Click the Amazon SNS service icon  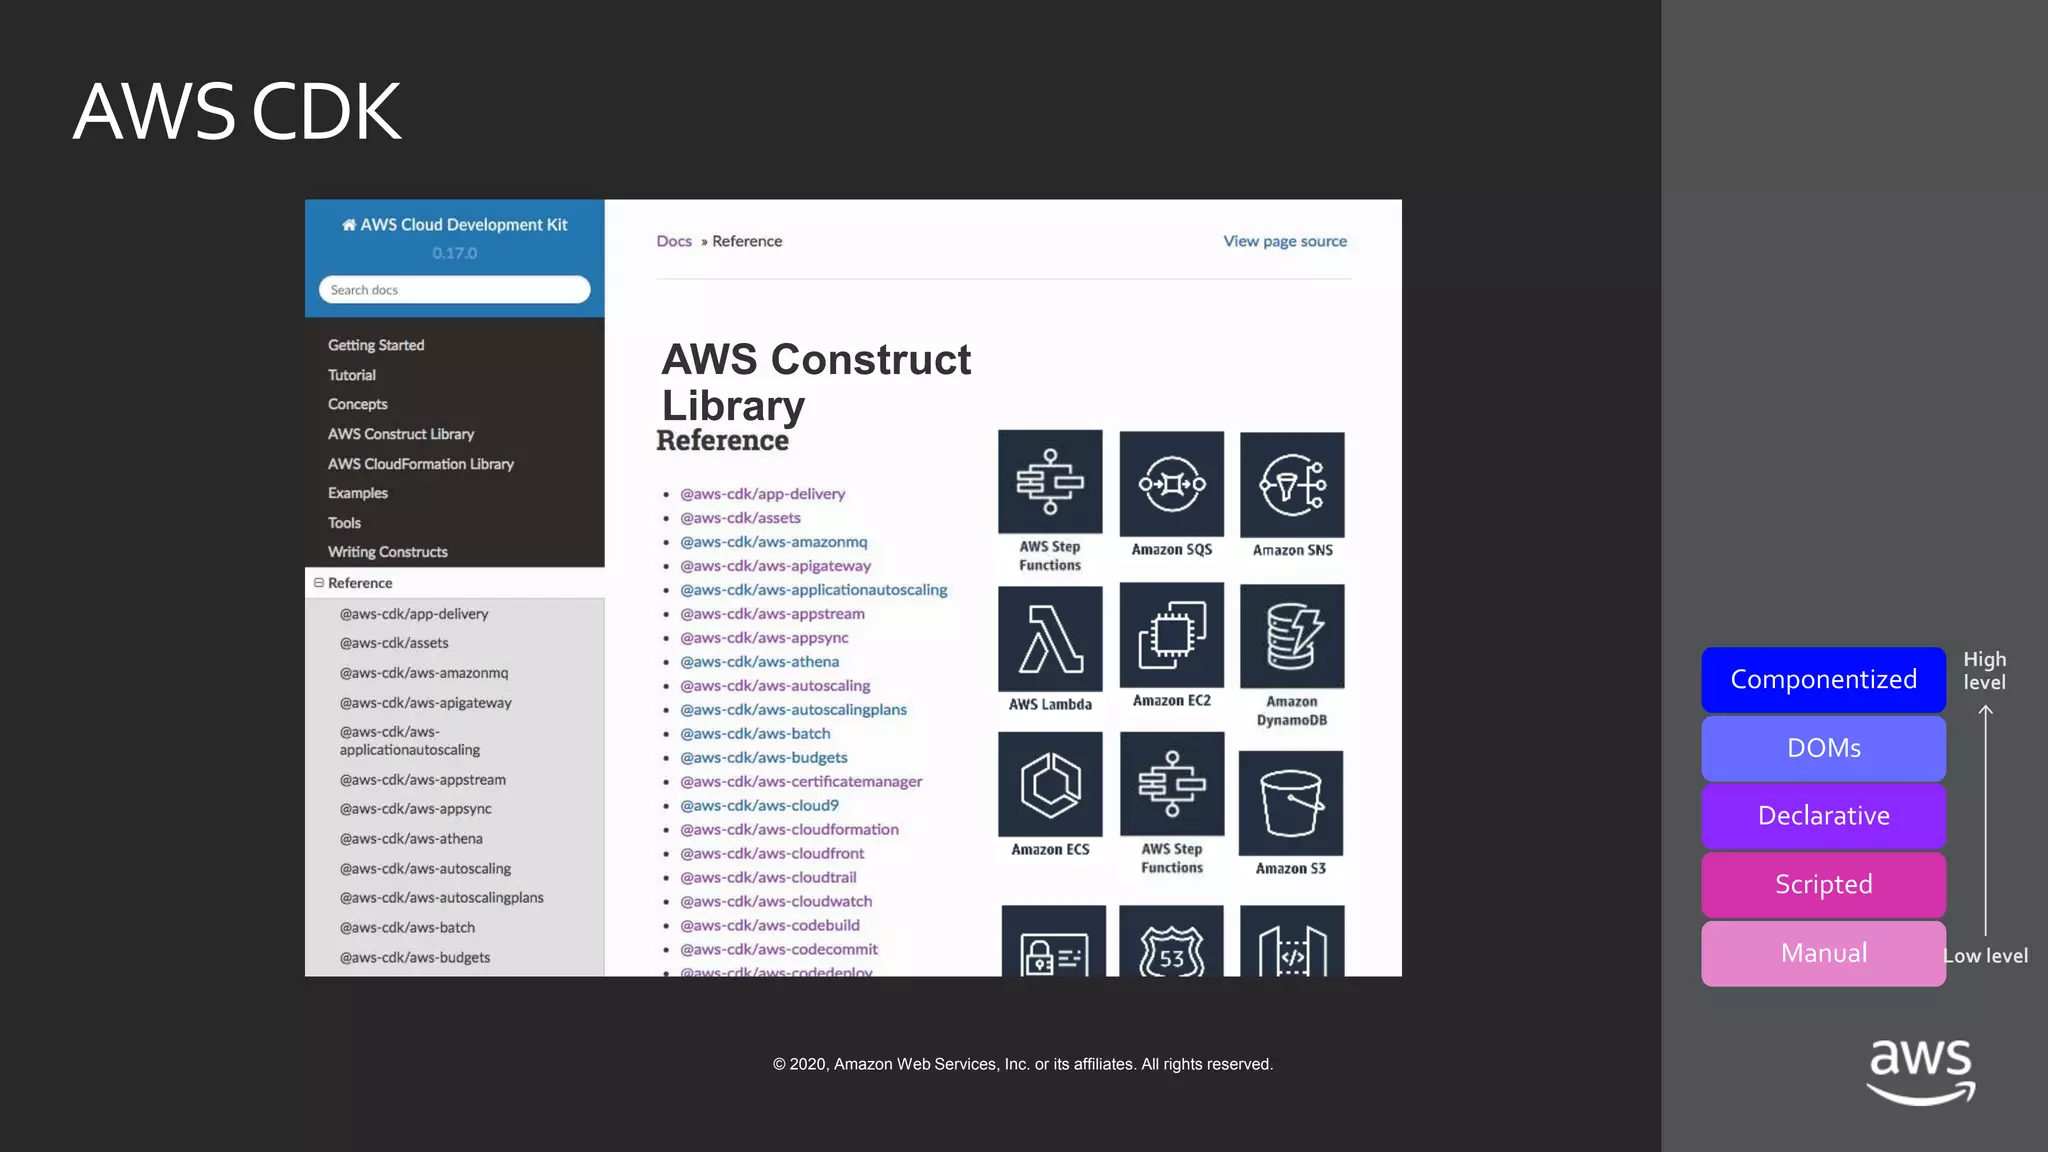pyautogui.click(x=1292, y=485)
